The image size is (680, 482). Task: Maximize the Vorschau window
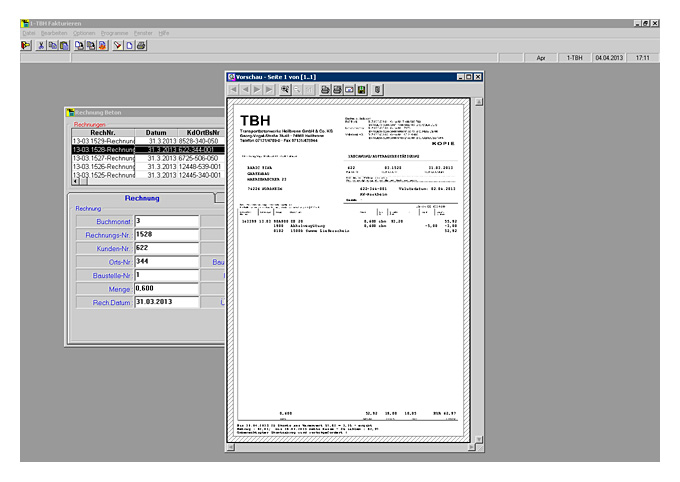click(x=469, y=77)
